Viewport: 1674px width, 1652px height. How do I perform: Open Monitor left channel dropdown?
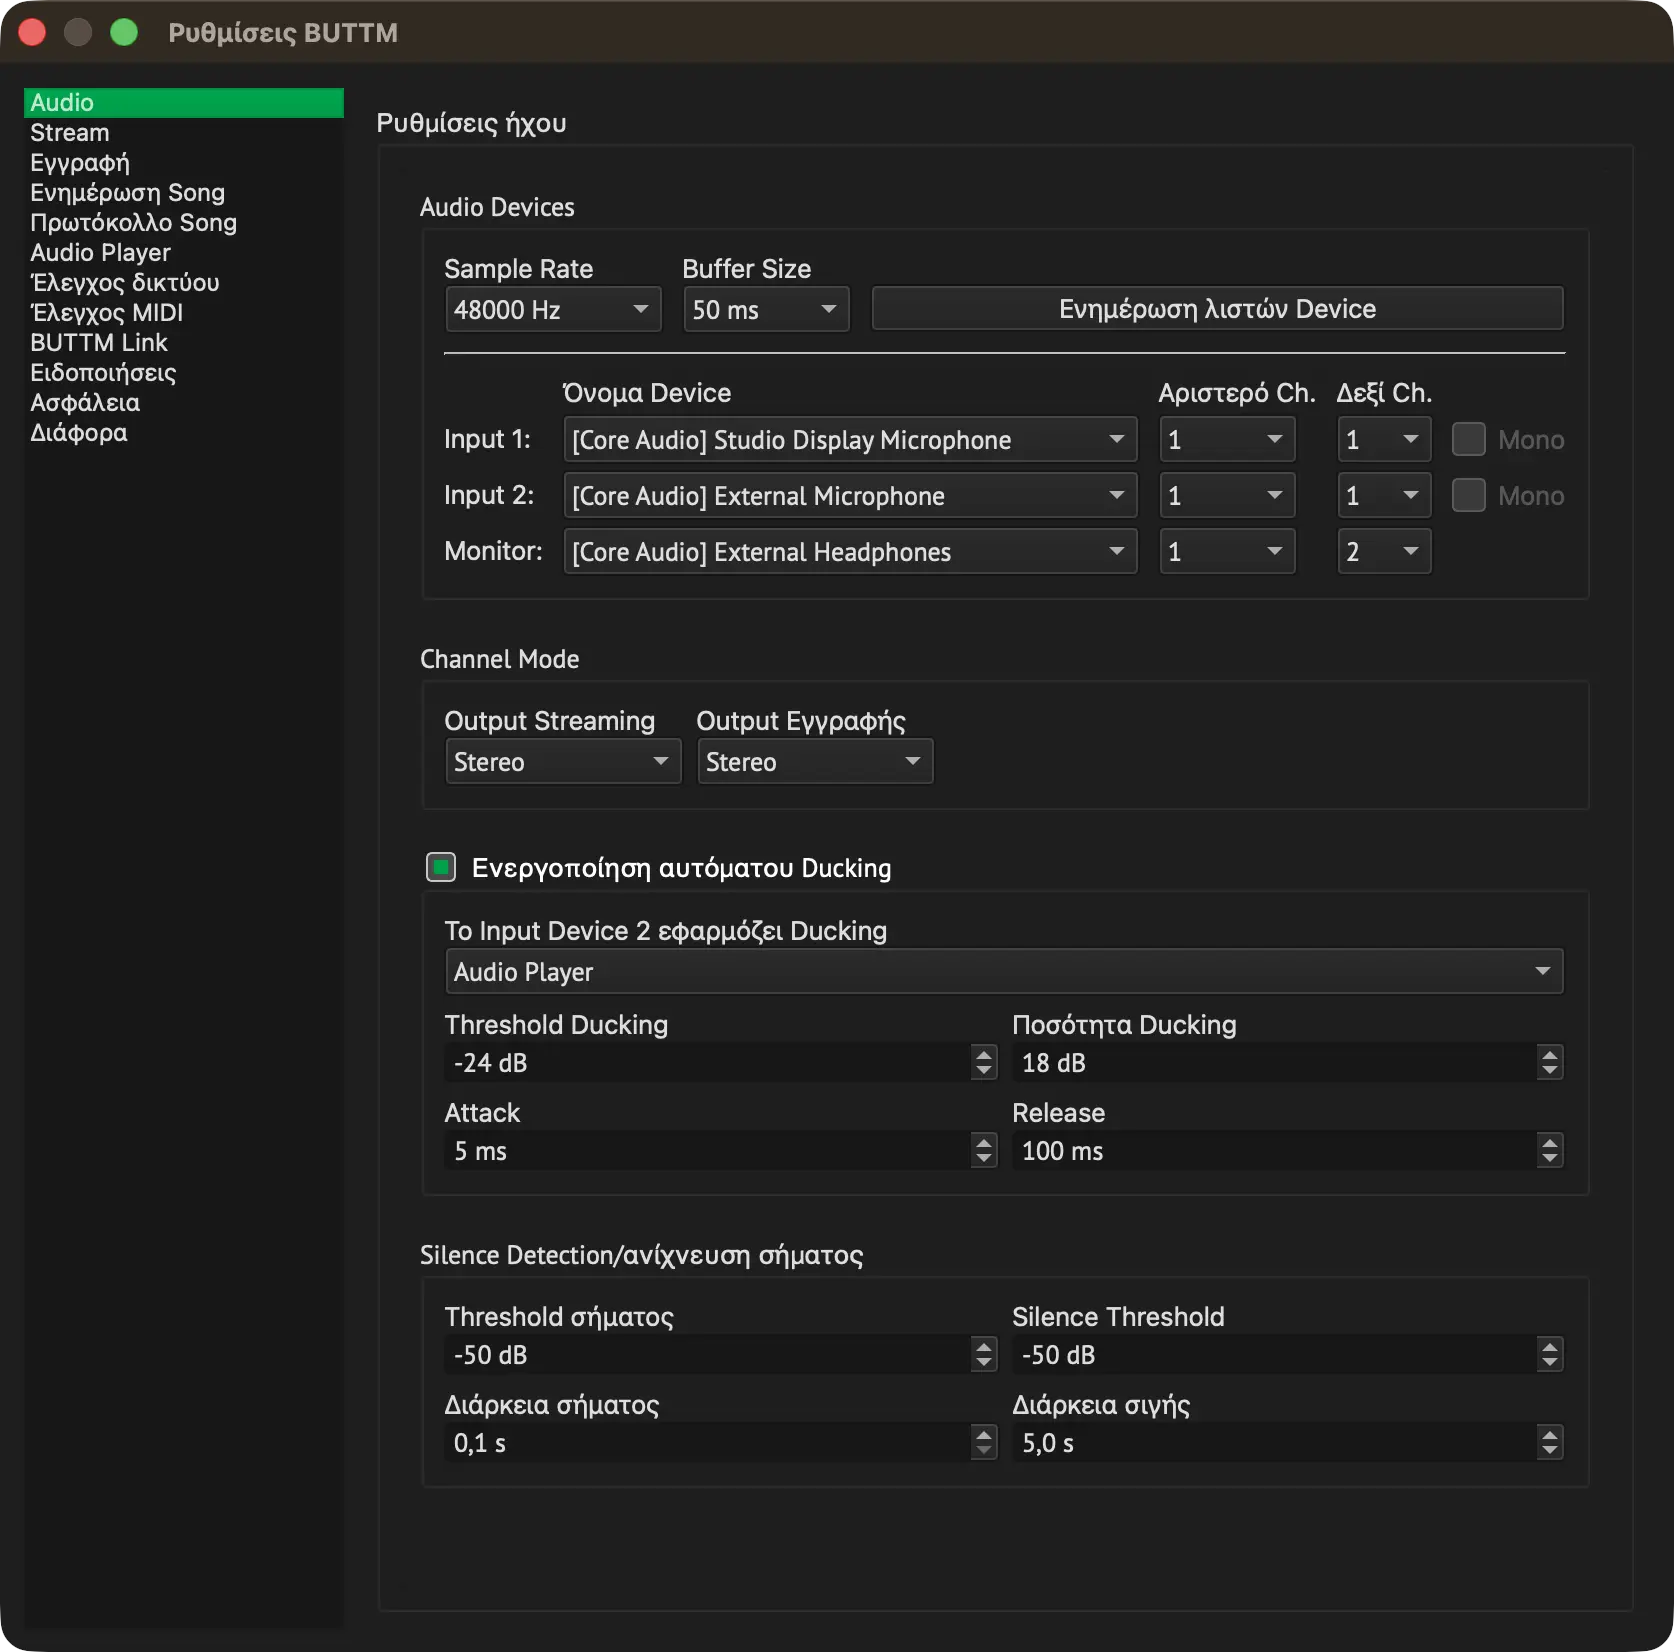[1227, 552]
